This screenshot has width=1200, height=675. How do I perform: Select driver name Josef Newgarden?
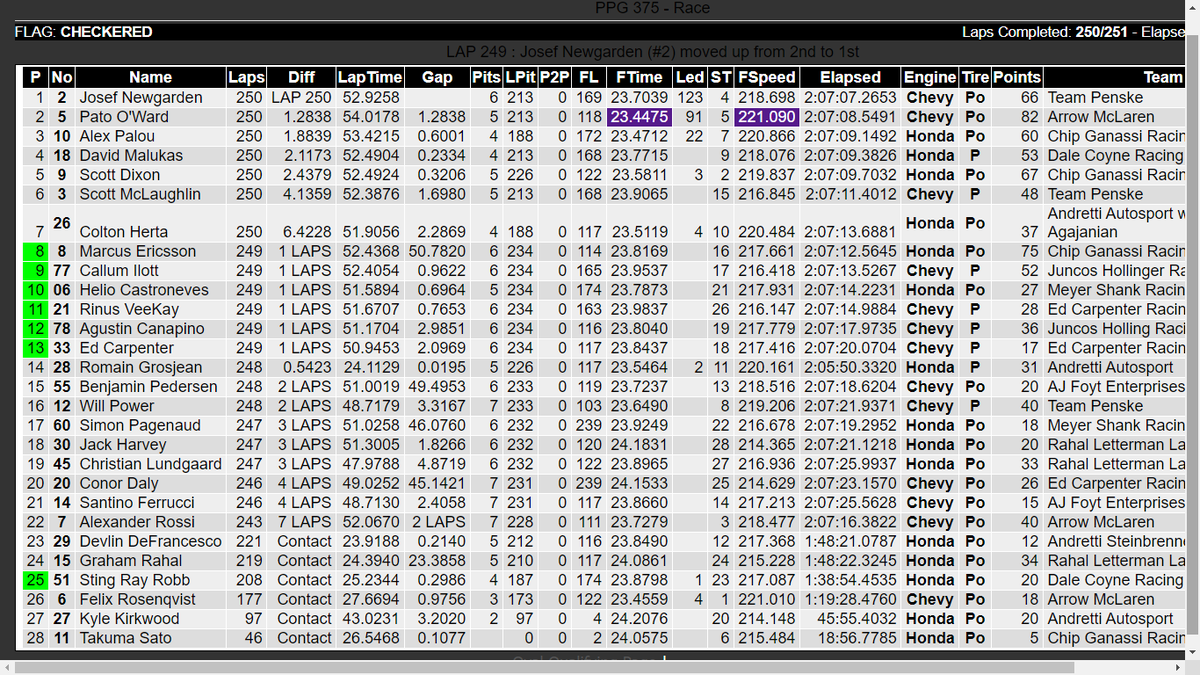(141, 98)
